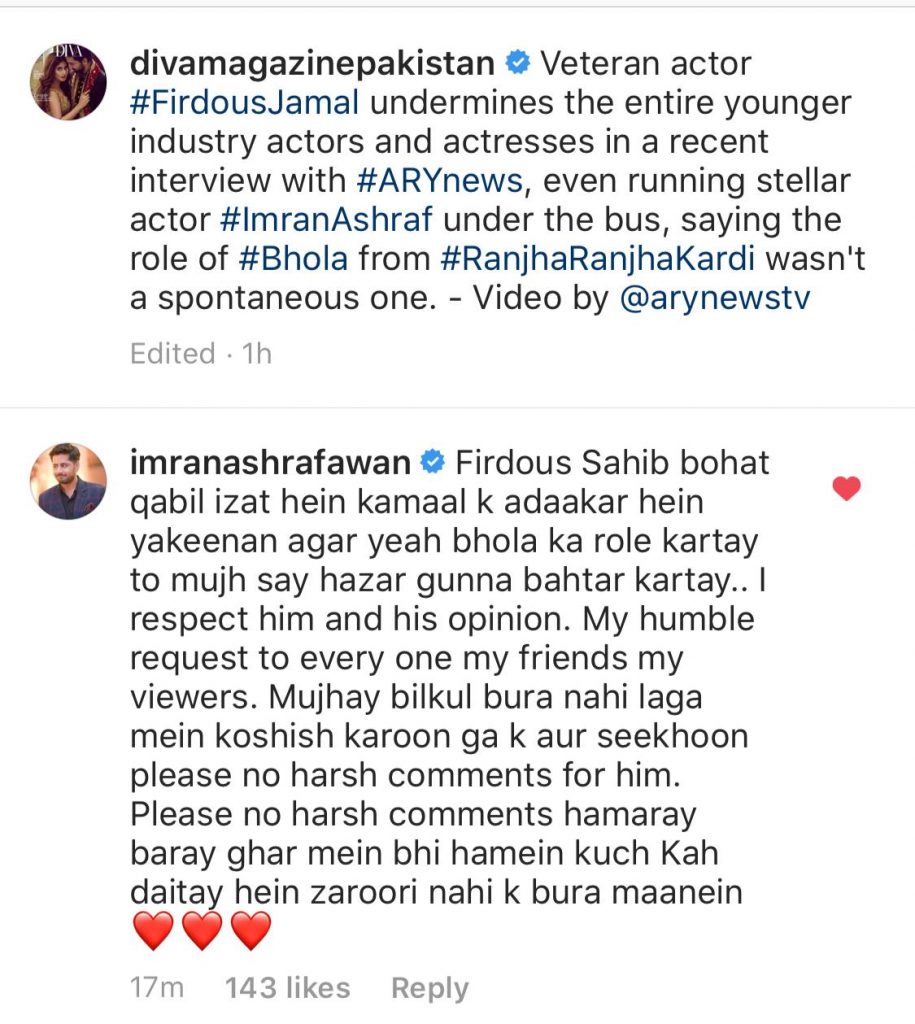
Task: Unlike imranashrafawan's comment with red heart
Action: 846,488
